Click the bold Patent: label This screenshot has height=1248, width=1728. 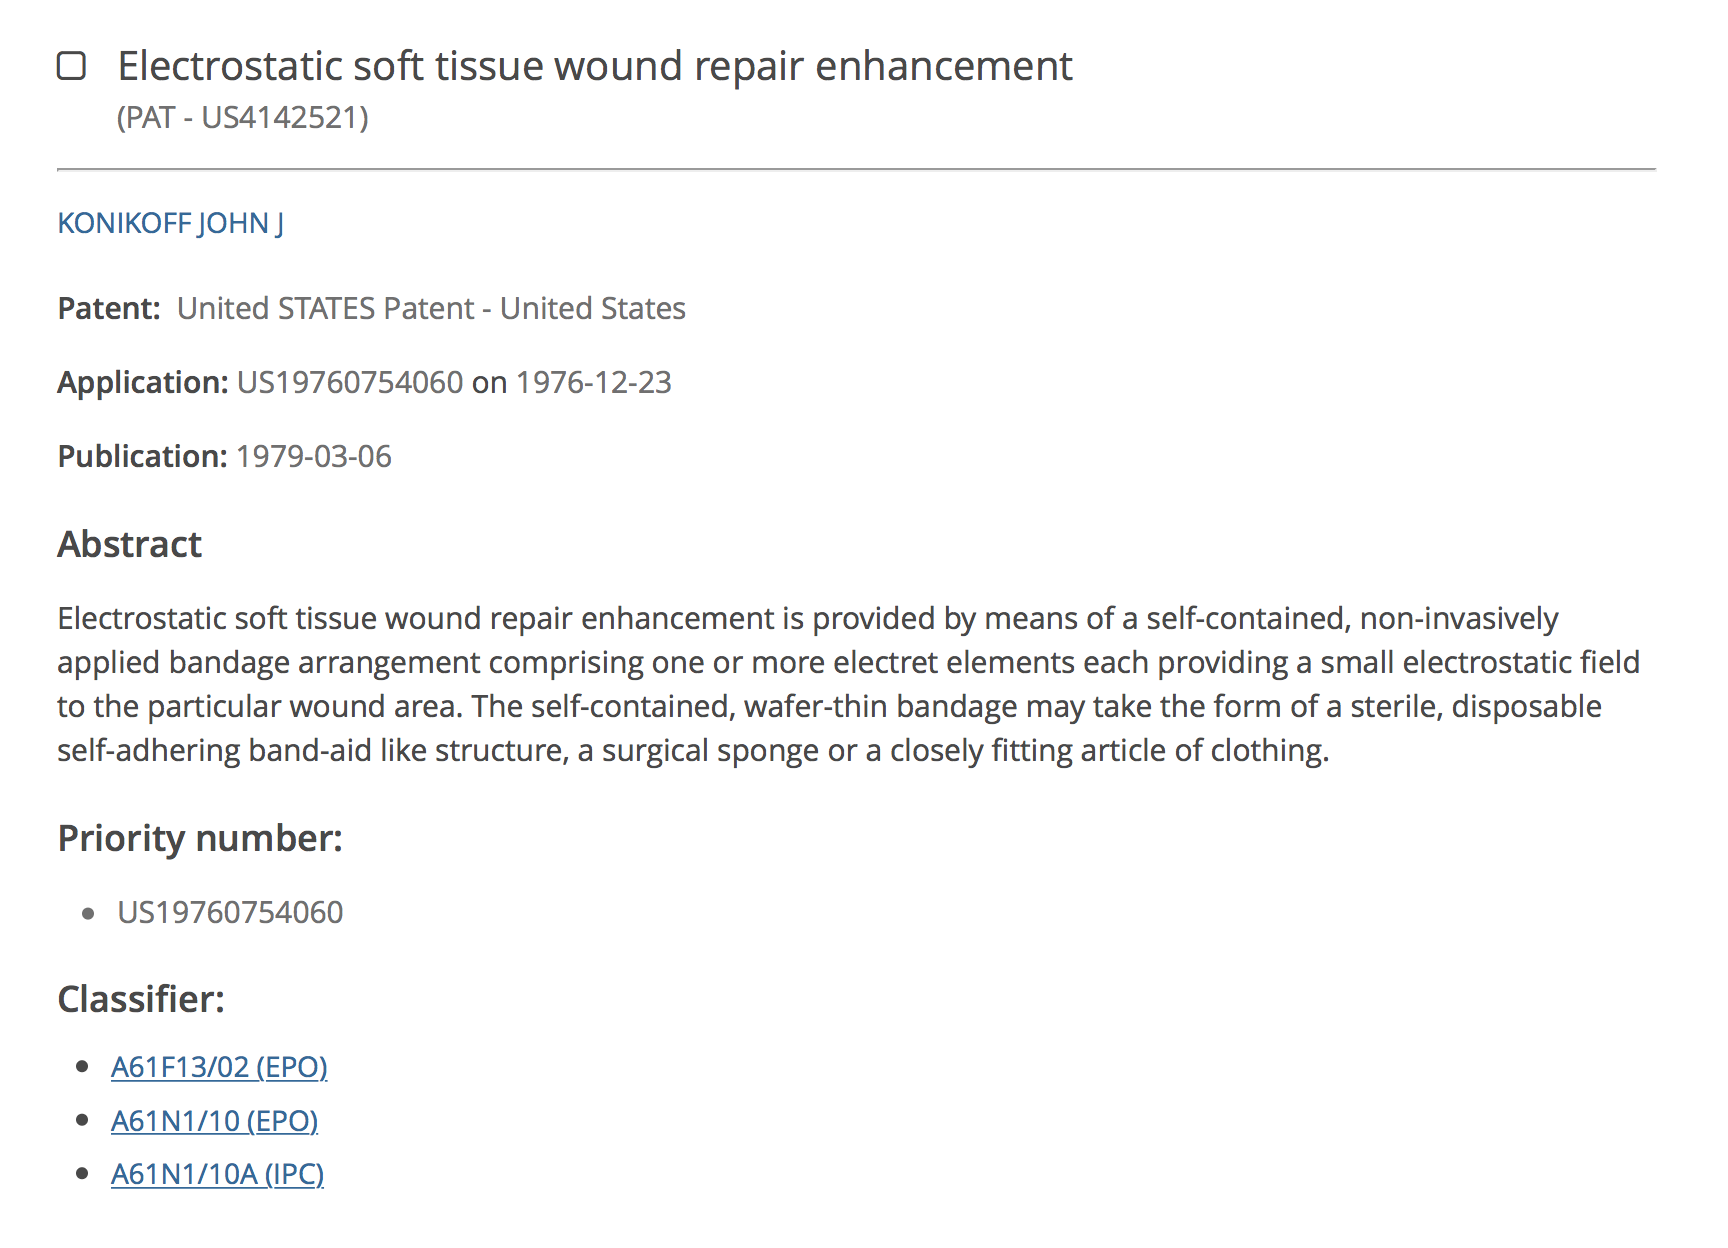pyautogui.click(x=108, y=308)
